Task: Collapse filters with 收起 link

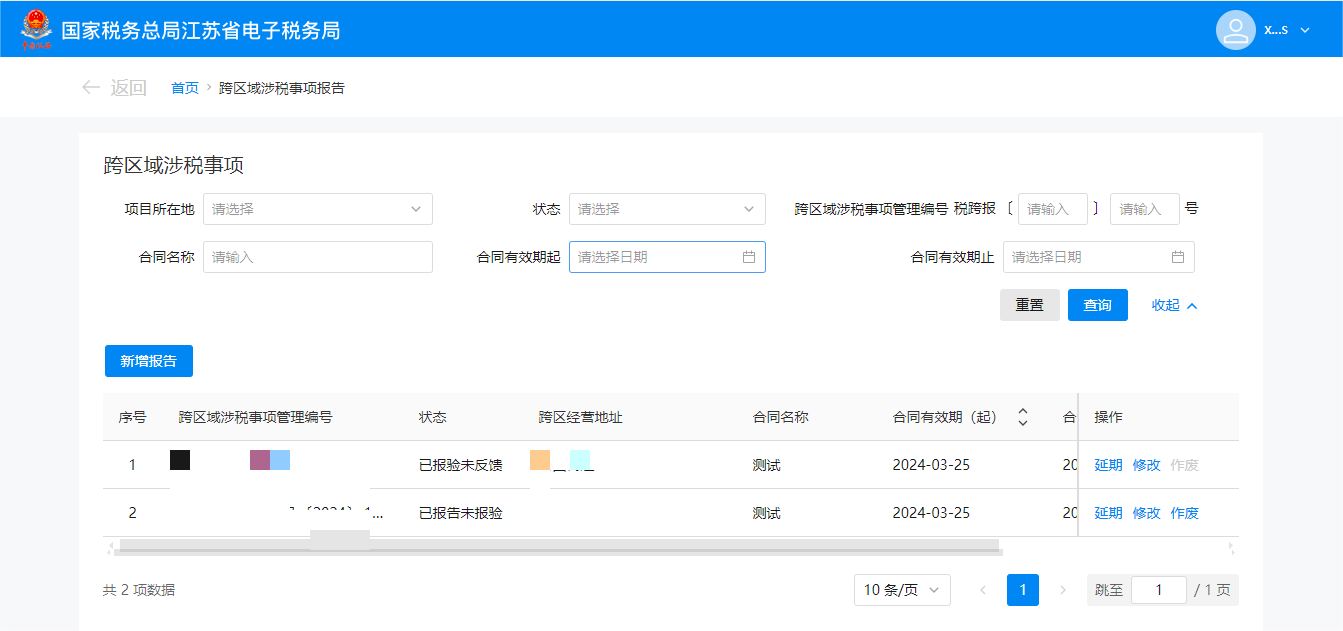Action: tap(1174, 305)
